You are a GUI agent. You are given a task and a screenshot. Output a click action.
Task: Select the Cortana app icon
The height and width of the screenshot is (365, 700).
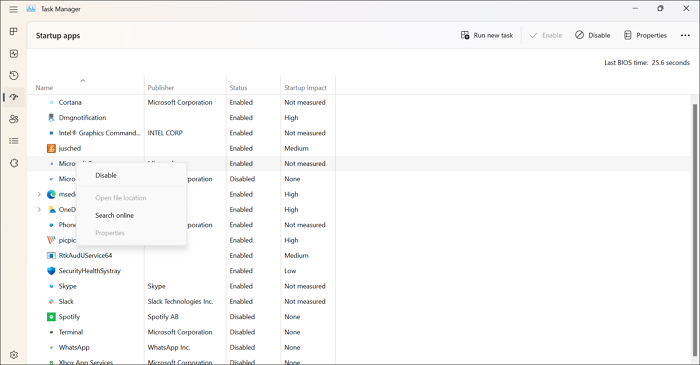(51, 102)
